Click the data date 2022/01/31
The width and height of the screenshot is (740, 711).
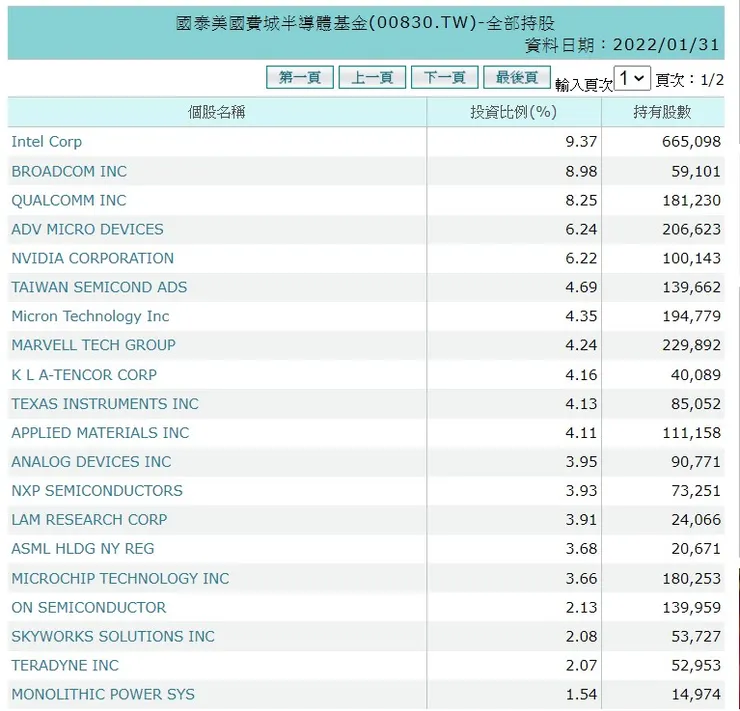click(x=666, y=45)
